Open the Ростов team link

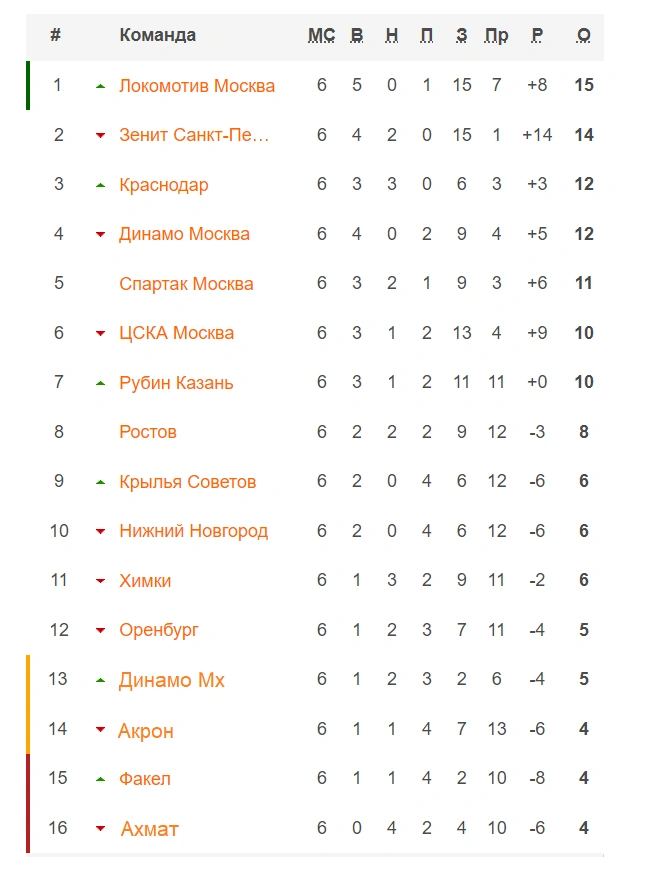(148, 432)
